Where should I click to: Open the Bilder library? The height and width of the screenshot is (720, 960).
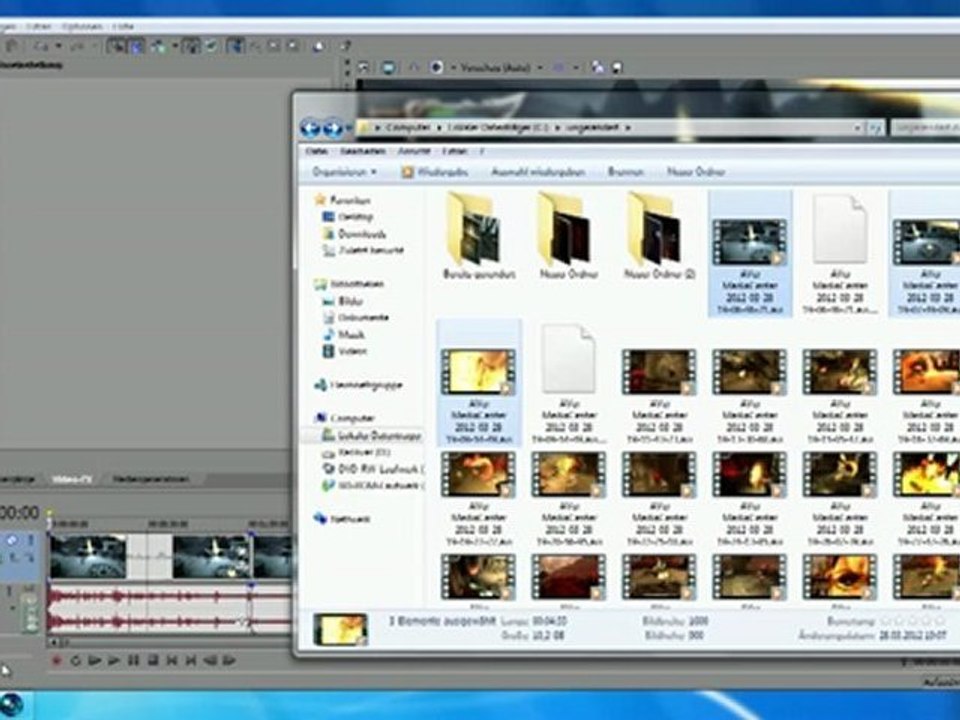(x=343, y=301)
